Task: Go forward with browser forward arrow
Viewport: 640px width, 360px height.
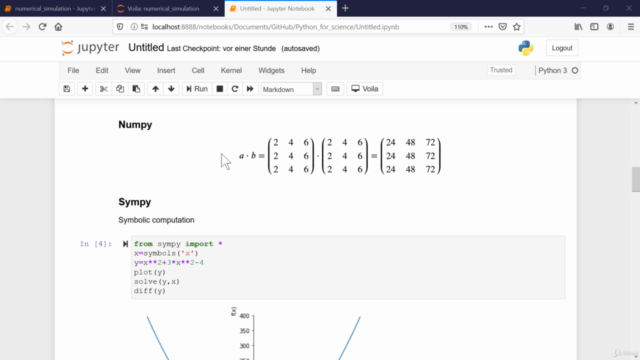Action: click(x=26, y=27)
